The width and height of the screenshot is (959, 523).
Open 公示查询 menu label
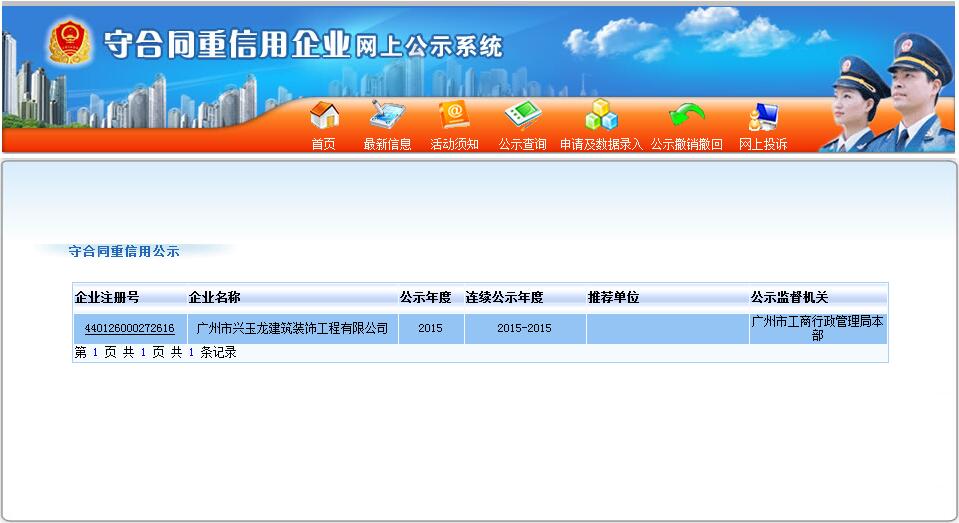point(522,144)
